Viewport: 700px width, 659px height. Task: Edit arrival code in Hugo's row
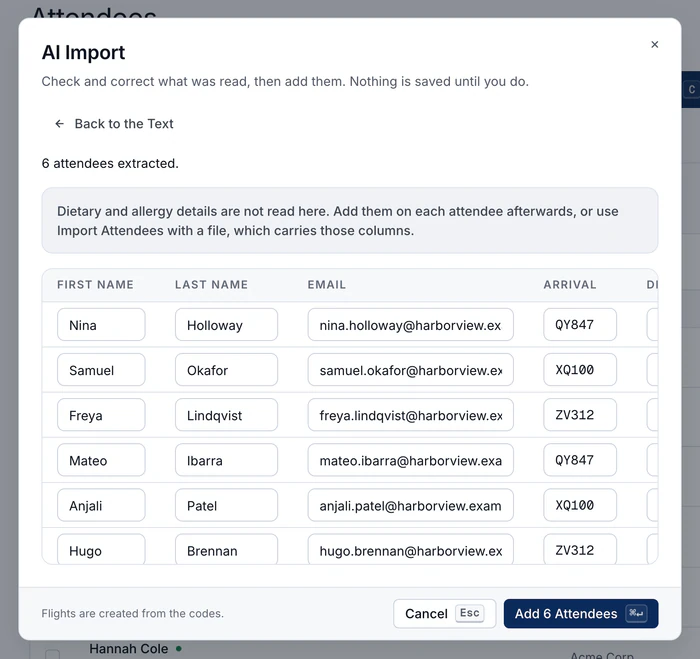pyautogui.click(x=579, y=549)
